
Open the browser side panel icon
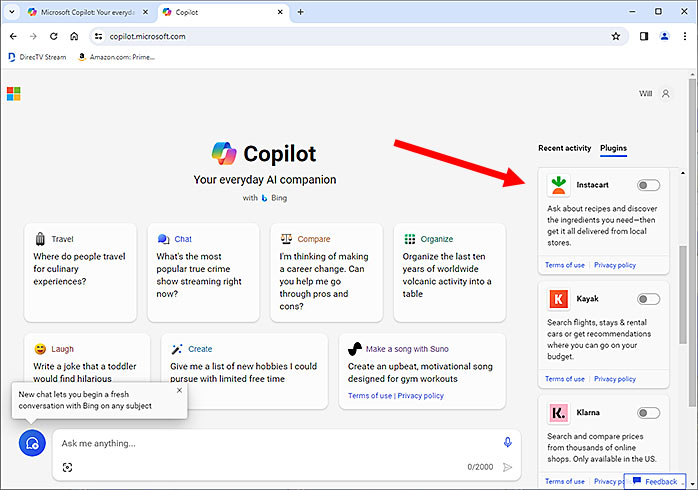point(644,36)
